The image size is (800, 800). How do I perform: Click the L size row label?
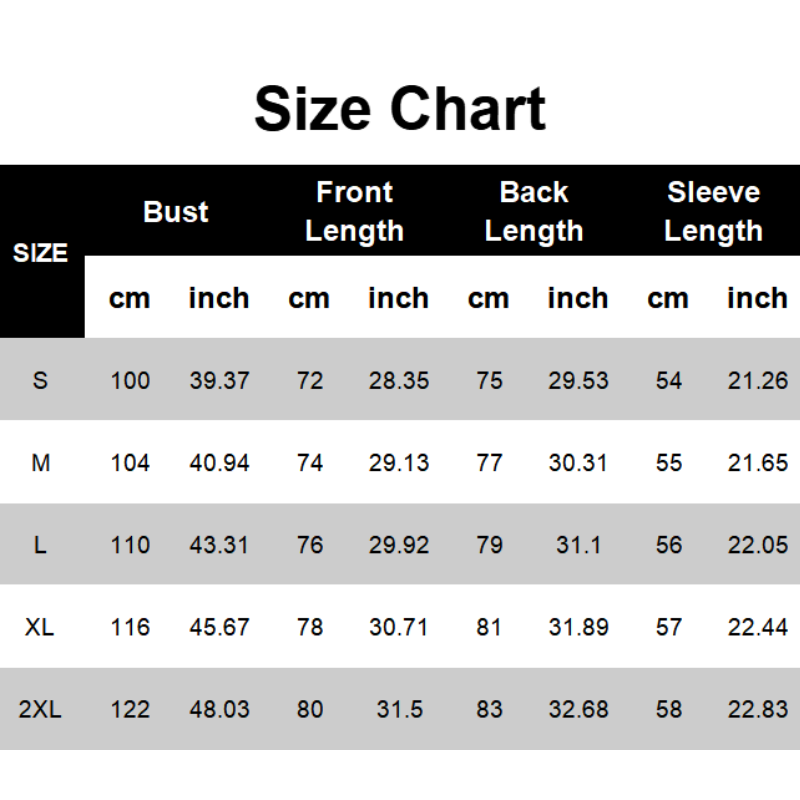click(40, 545)
